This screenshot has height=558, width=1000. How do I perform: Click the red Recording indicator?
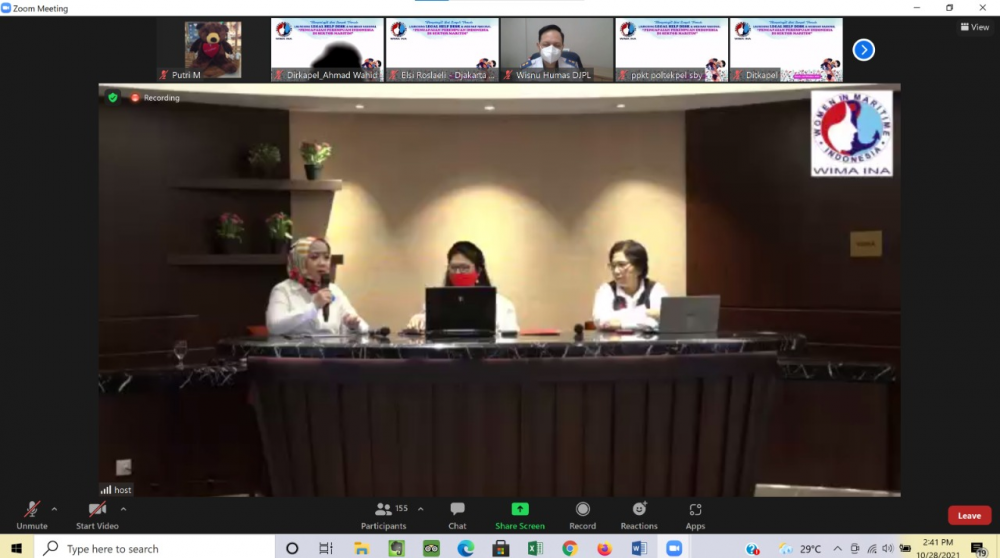156,98
